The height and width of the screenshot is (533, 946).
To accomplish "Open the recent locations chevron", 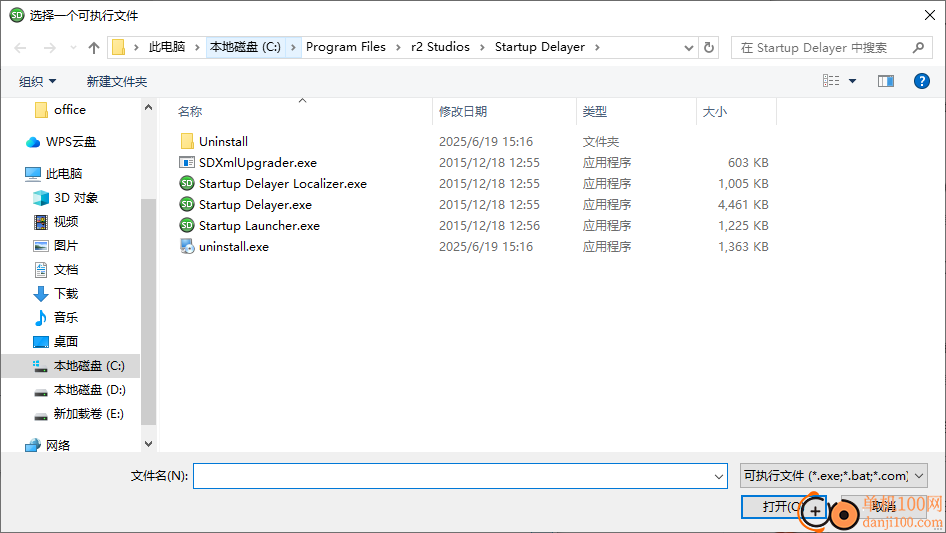I will click(x=73, y=48).
